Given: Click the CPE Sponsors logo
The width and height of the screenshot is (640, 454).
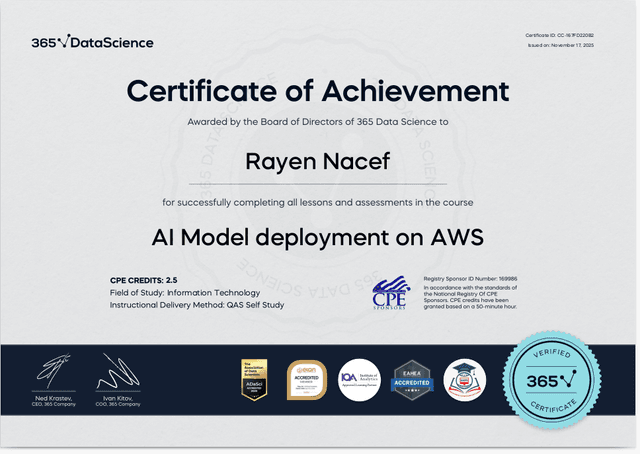Looking at the screenshot, I should click(x=390, y=293).
